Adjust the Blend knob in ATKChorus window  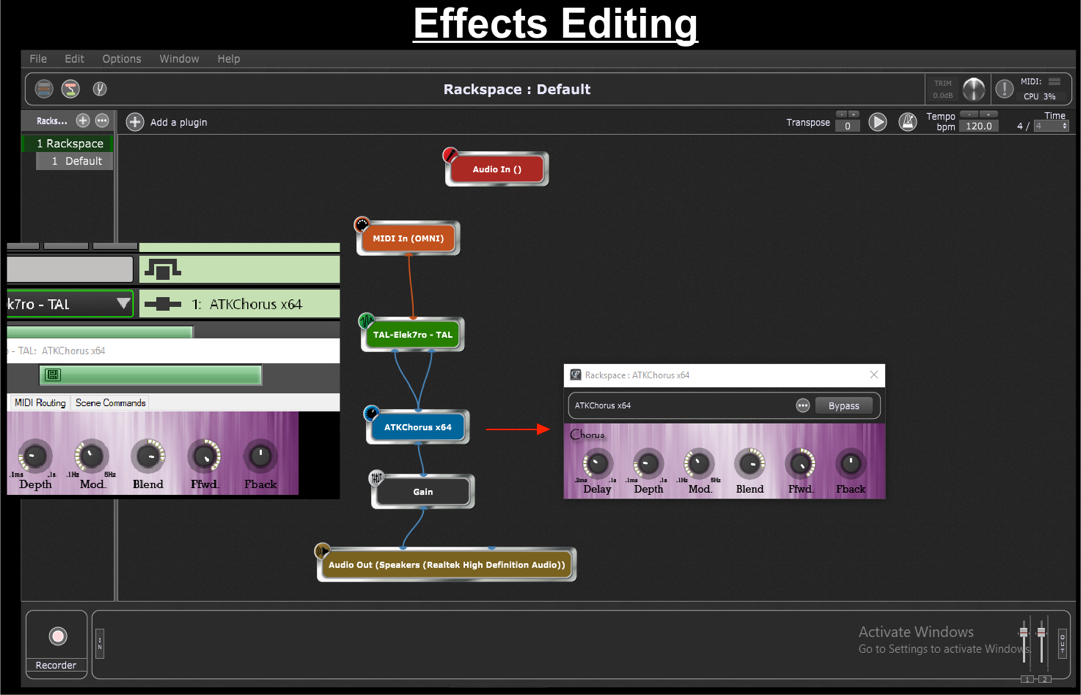749,464
